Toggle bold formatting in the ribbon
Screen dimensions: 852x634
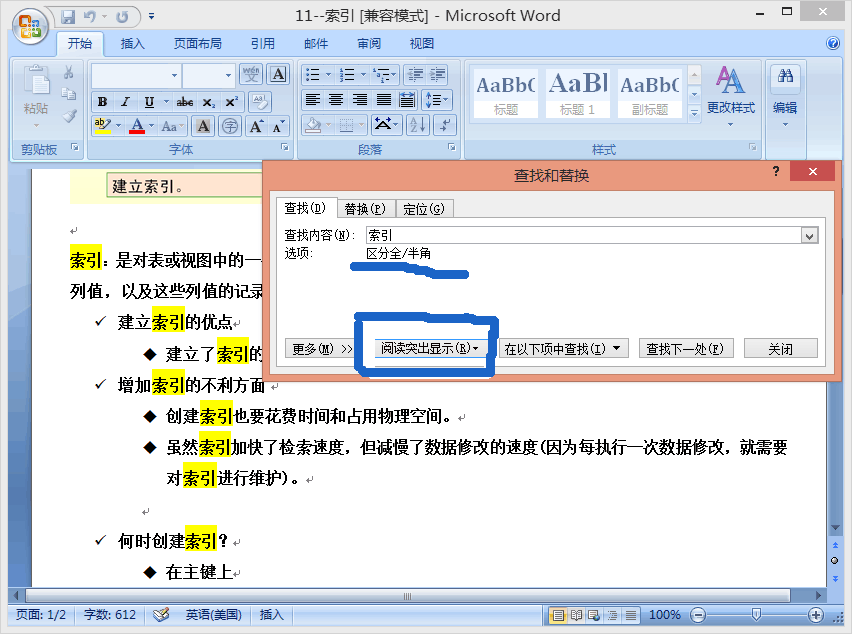(102, 102)
